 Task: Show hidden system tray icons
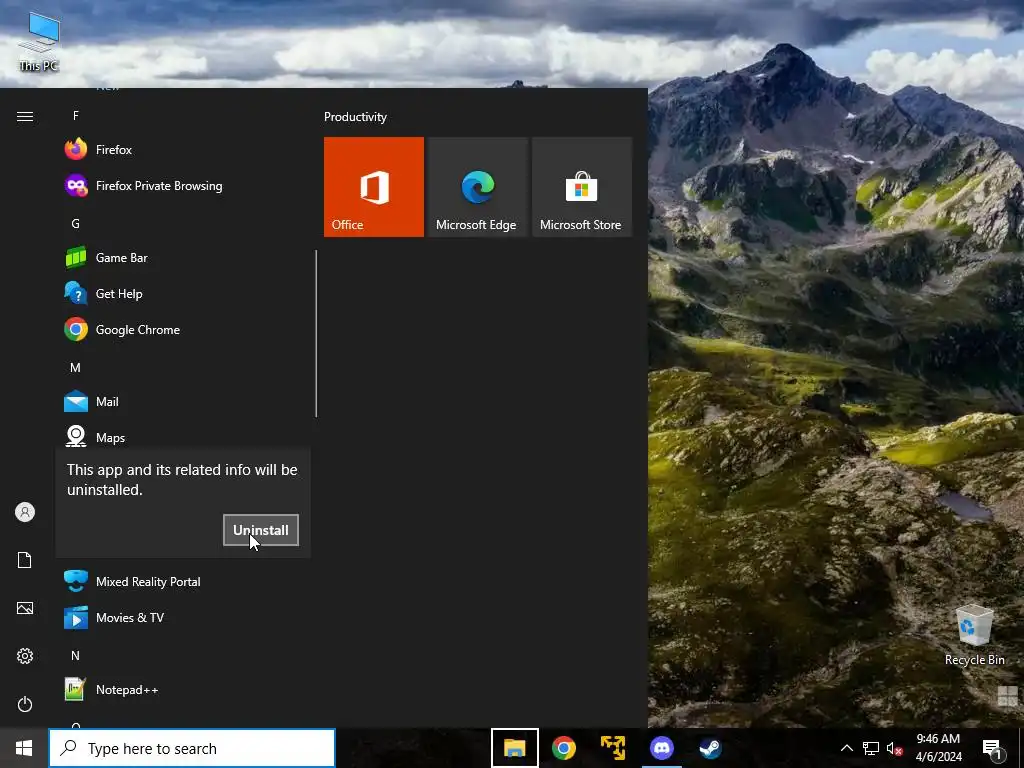(846, 748)
